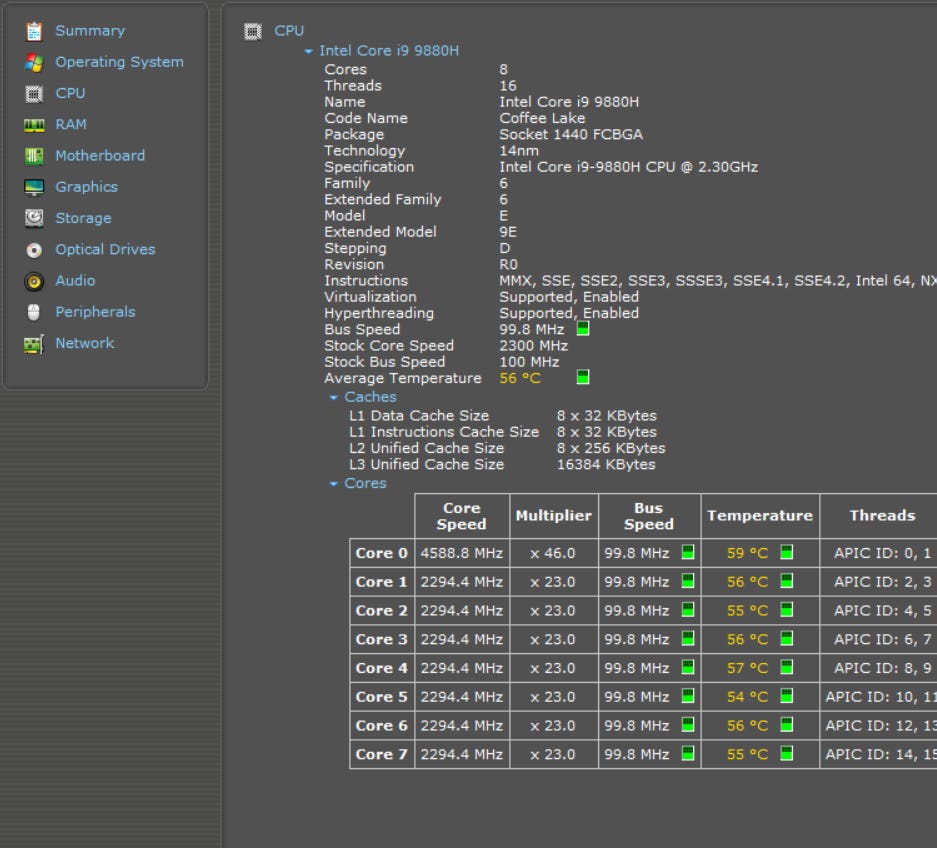This screenshot has height=848, width=937.
Task: Collapse the Intel Core i9 9880H section
Action: pos(309,51)
